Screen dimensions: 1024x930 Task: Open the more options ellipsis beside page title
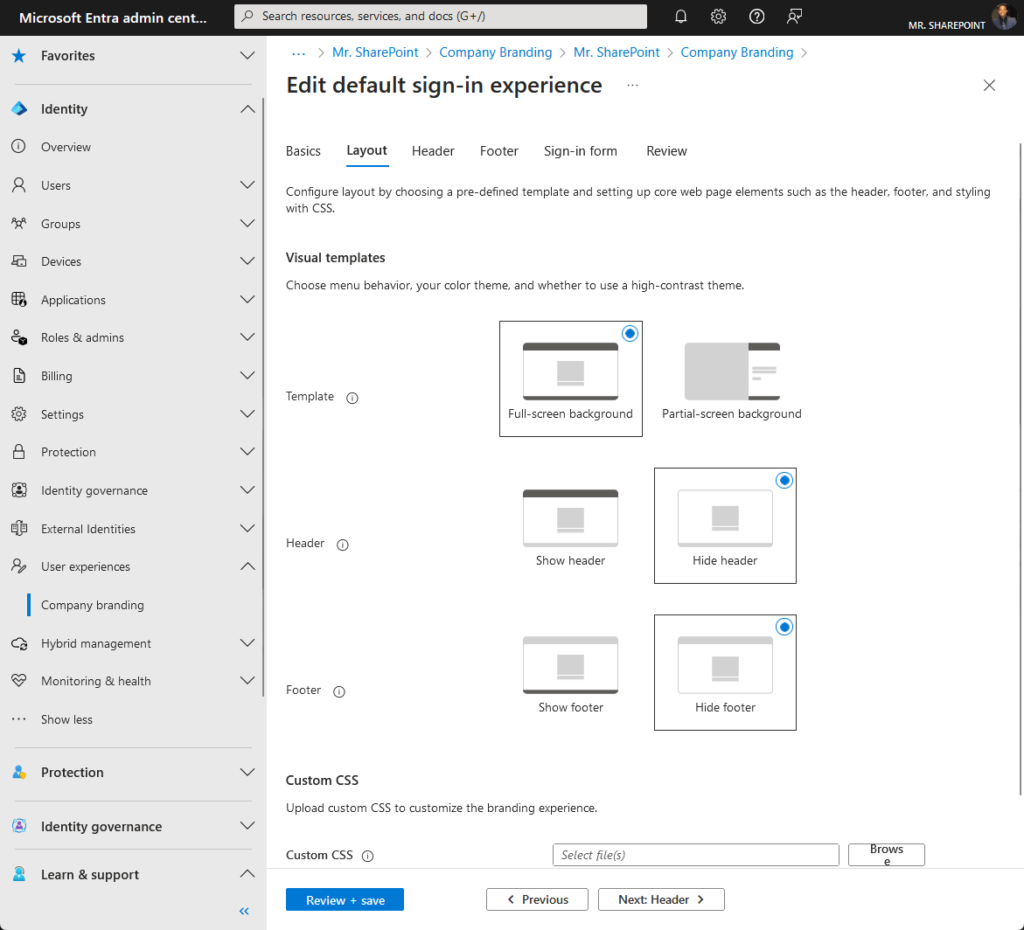click(632, 86)
